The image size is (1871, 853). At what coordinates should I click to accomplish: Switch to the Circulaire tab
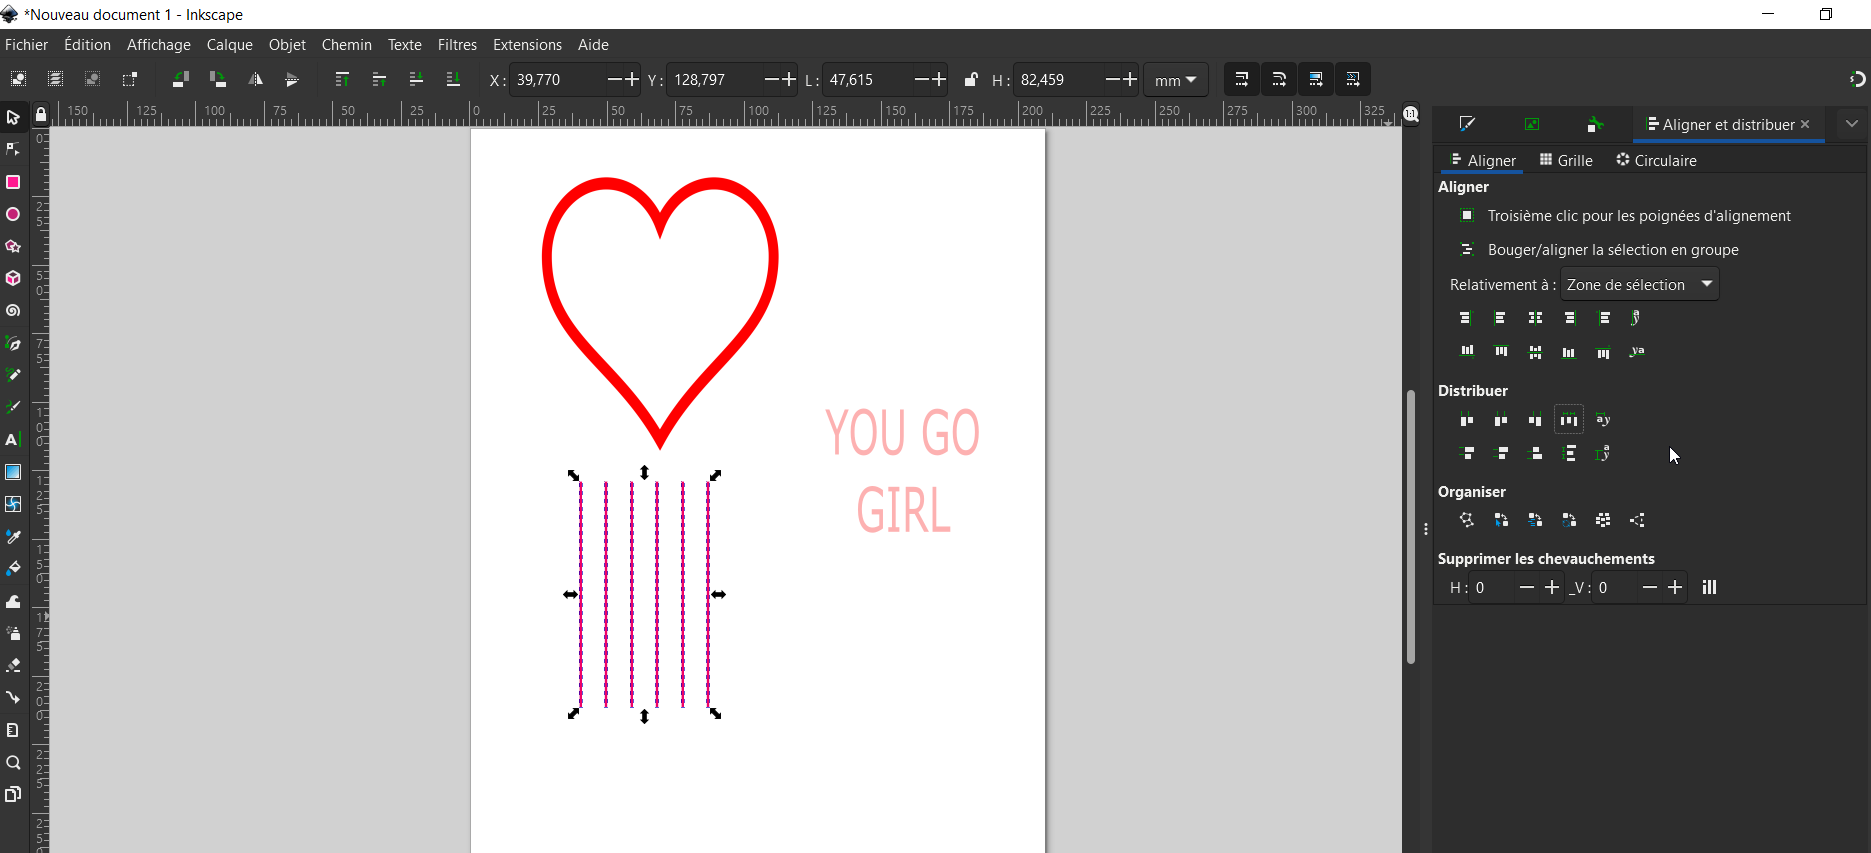[x=1656, y=160]
